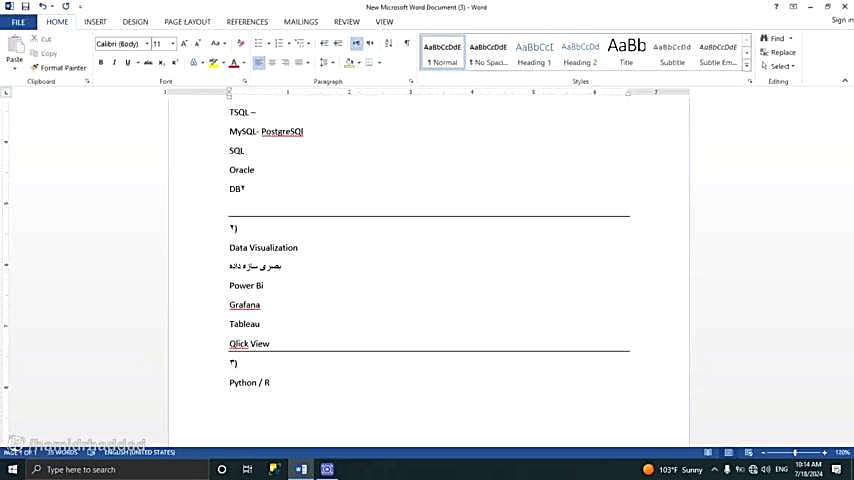Apply superscript formatting

point(175,63)
